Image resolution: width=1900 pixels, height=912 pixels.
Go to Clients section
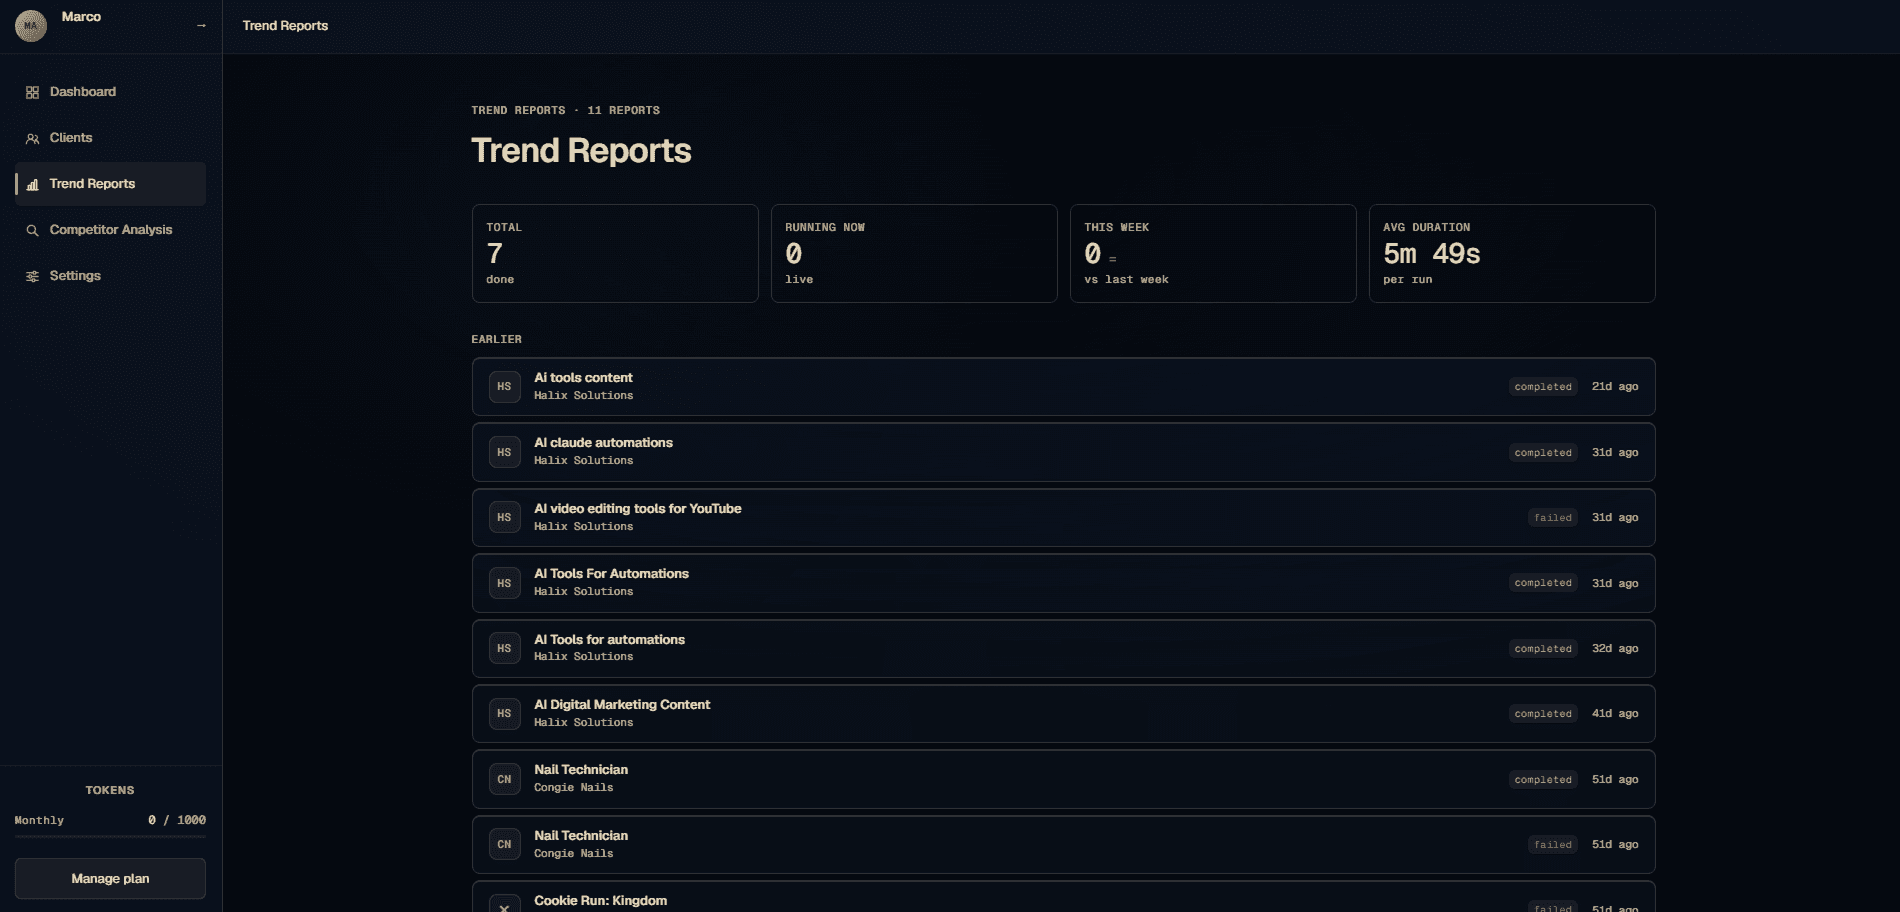(110, 138)
